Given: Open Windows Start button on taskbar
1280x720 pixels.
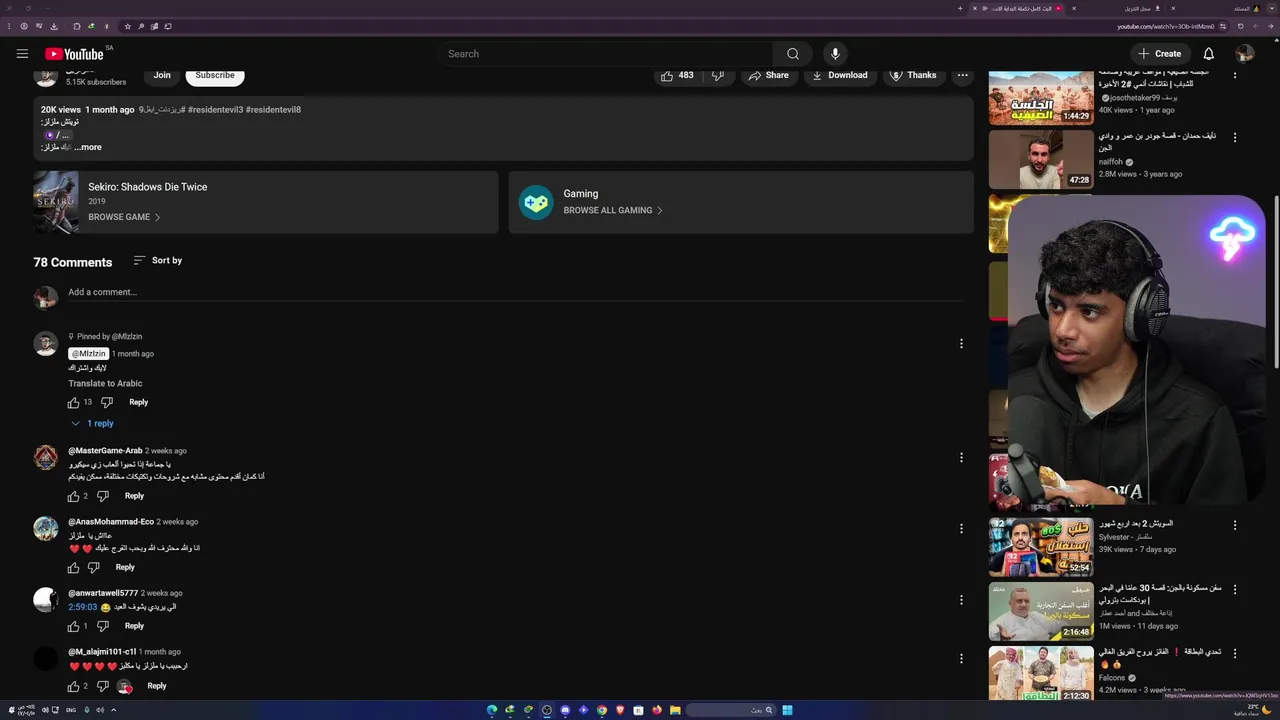Looking at the screenshot, I should pyautogui.click(x=787, y=710).
